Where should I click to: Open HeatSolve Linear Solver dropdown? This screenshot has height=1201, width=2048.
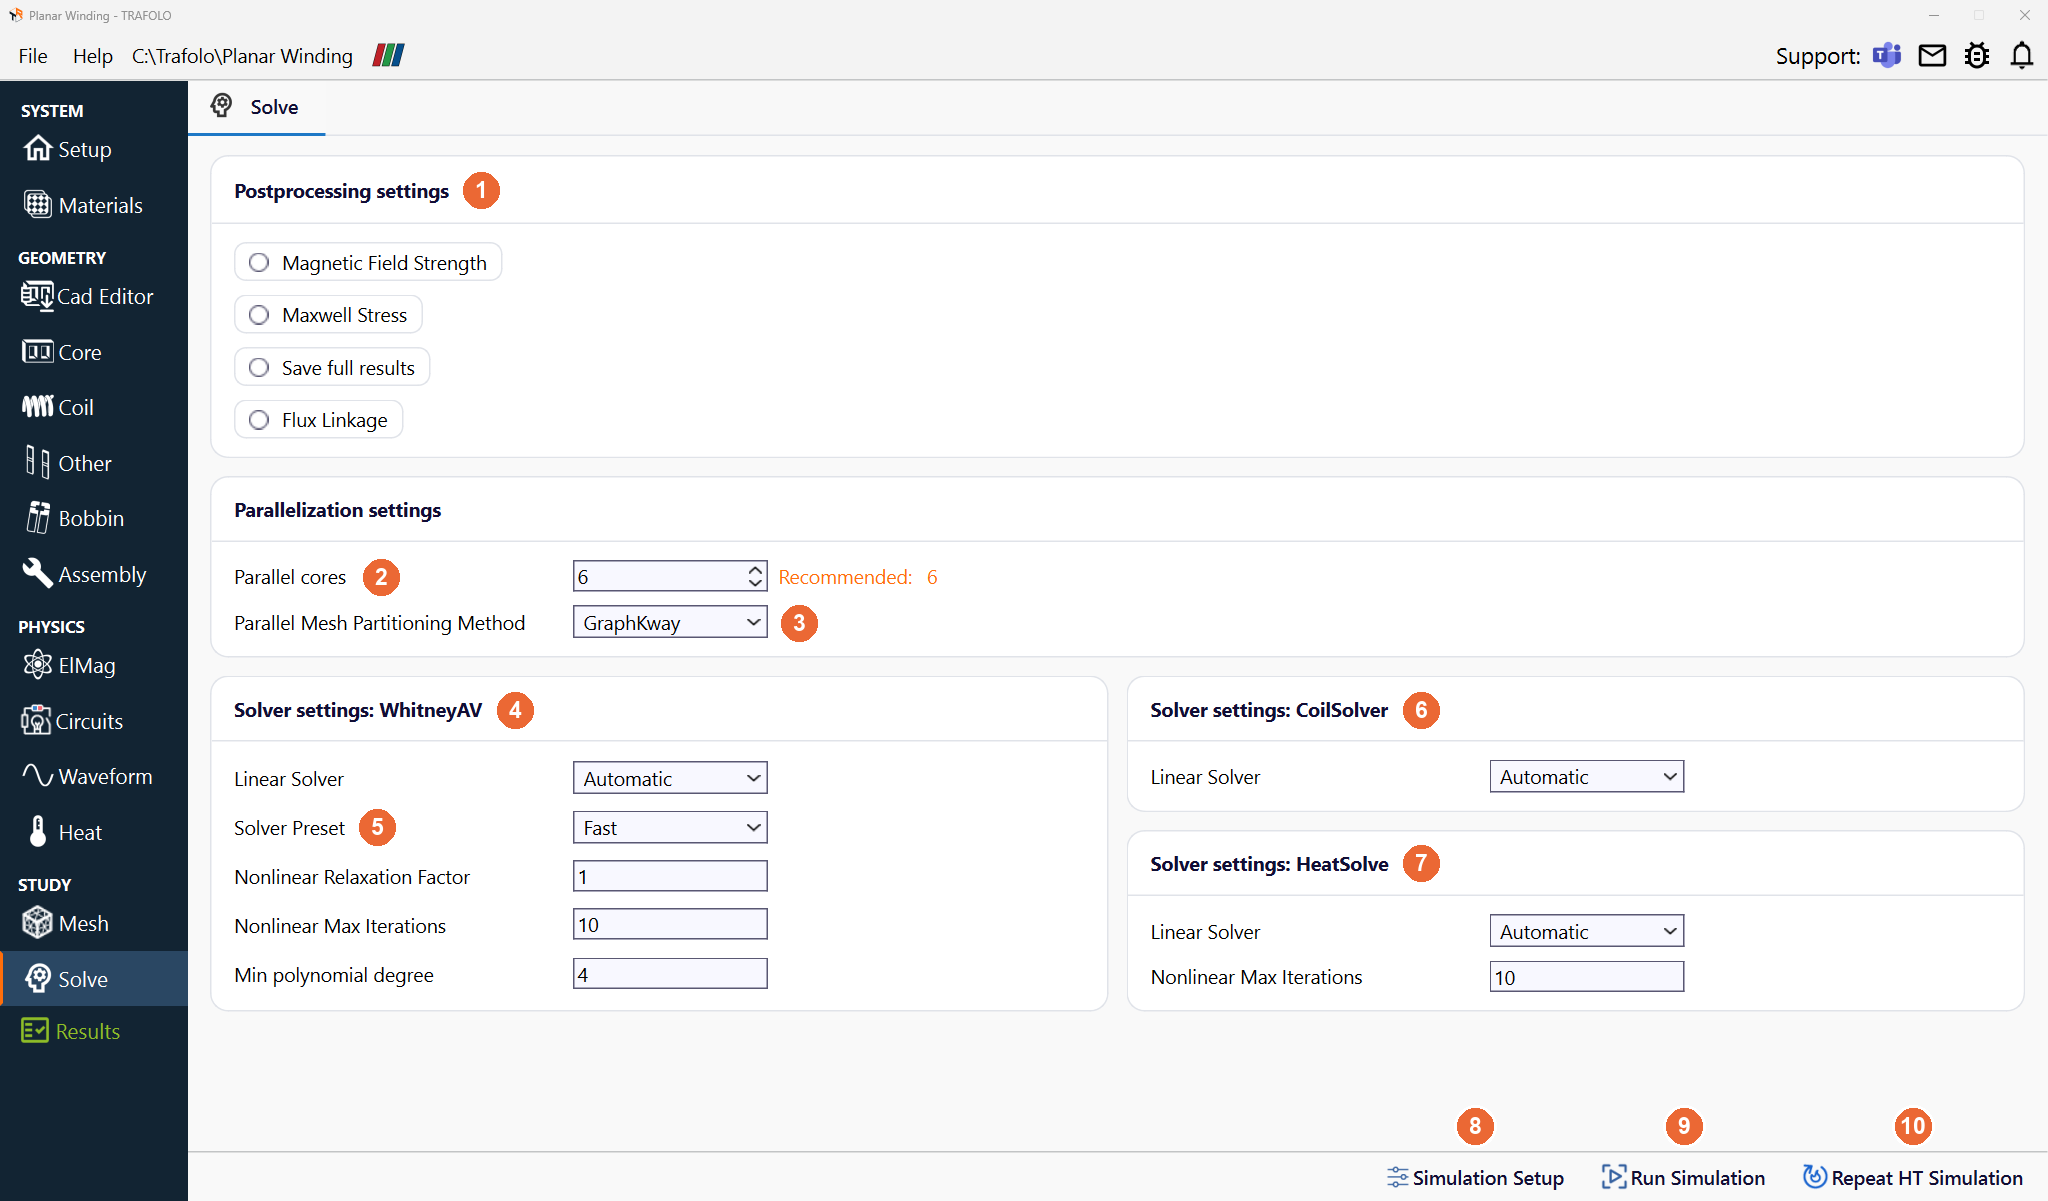(1586, 931)
